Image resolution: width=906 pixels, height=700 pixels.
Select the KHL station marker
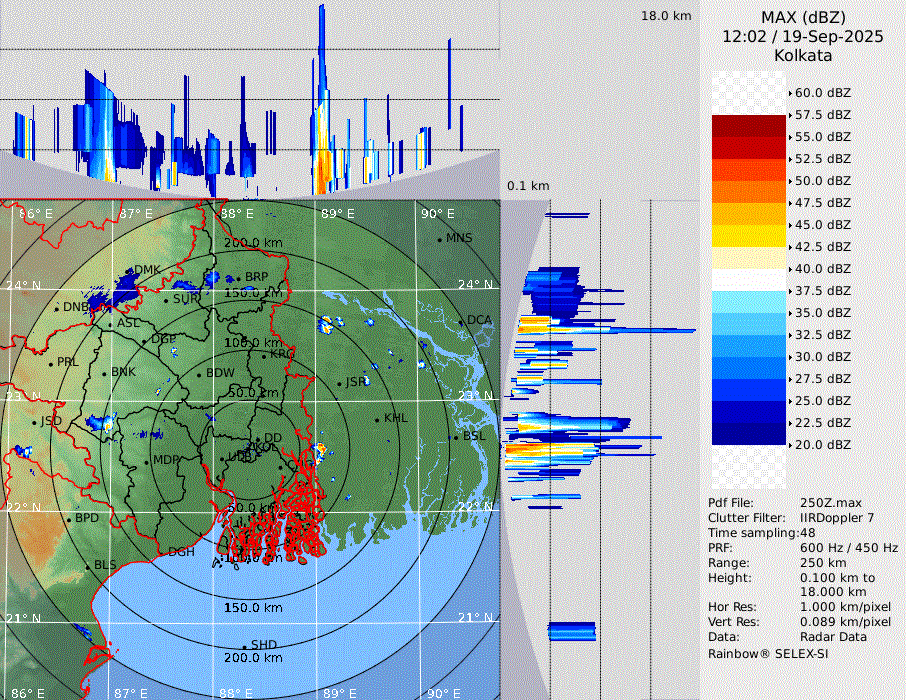pyautogui.click(x=378, y=419)
